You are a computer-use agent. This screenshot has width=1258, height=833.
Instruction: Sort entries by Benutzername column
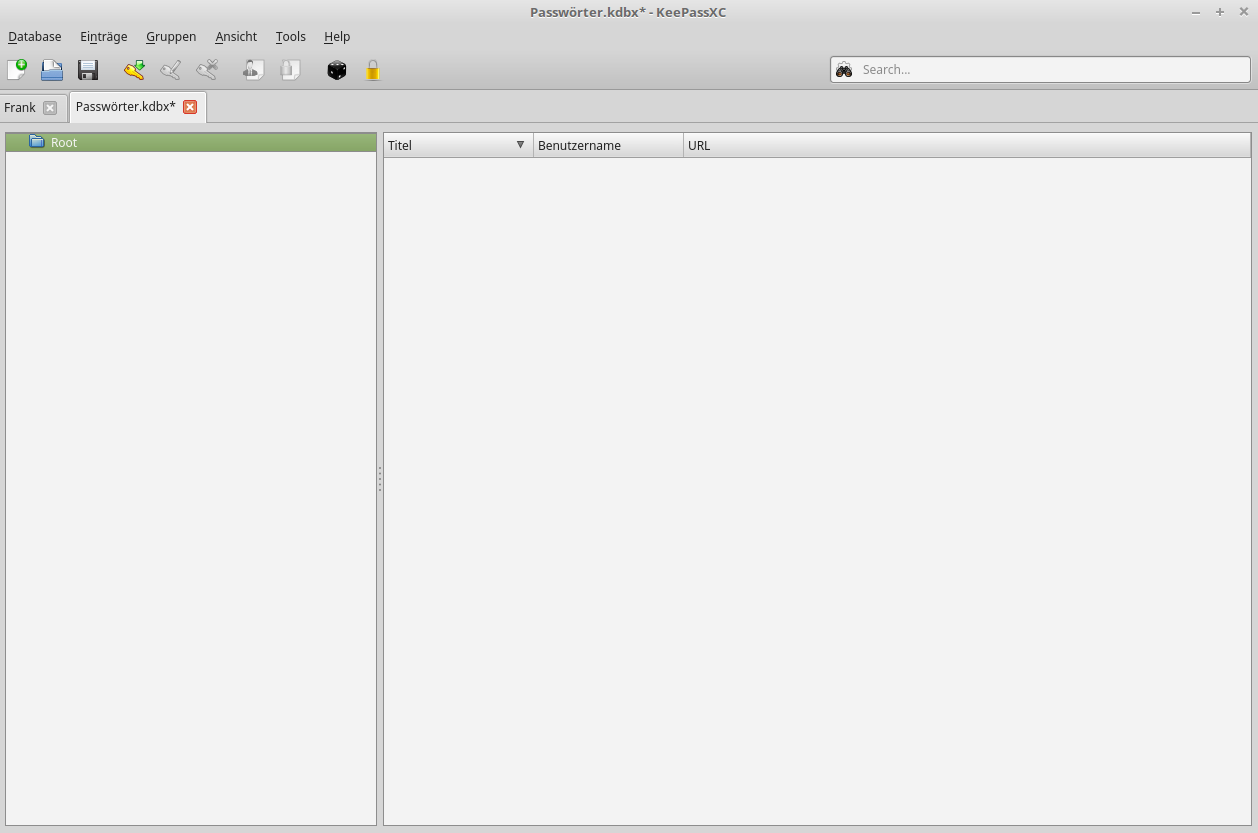click(608, 145)
